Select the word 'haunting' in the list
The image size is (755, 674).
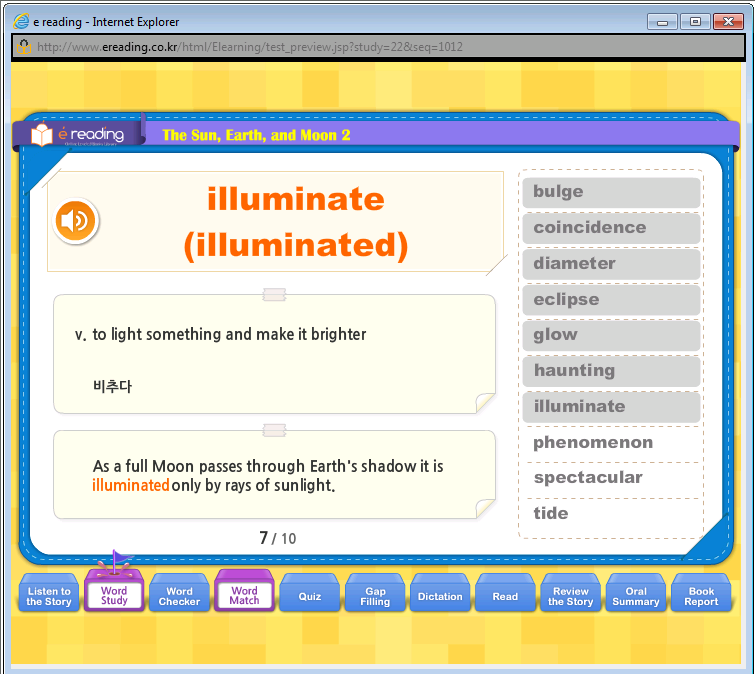[611, 371]
